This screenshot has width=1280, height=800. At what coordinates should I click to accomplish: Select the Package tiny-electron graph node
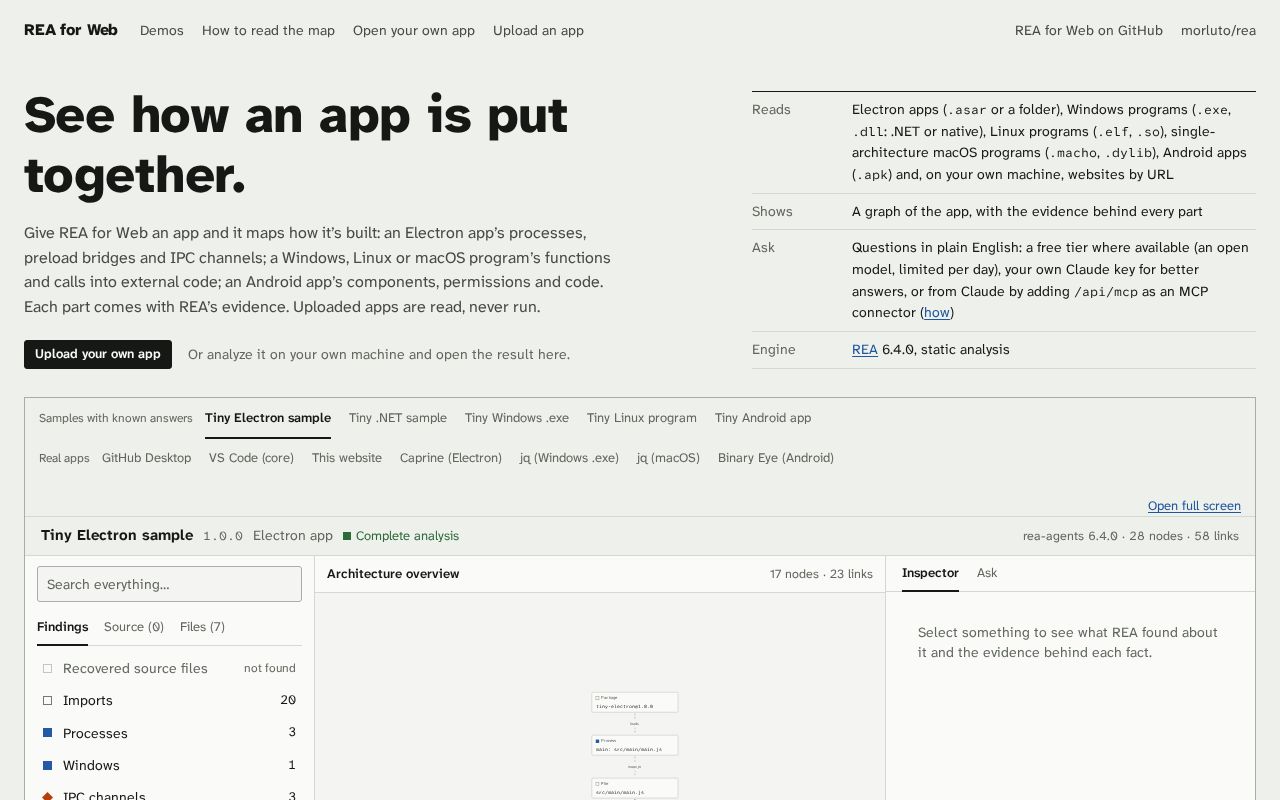click(635, 702)
